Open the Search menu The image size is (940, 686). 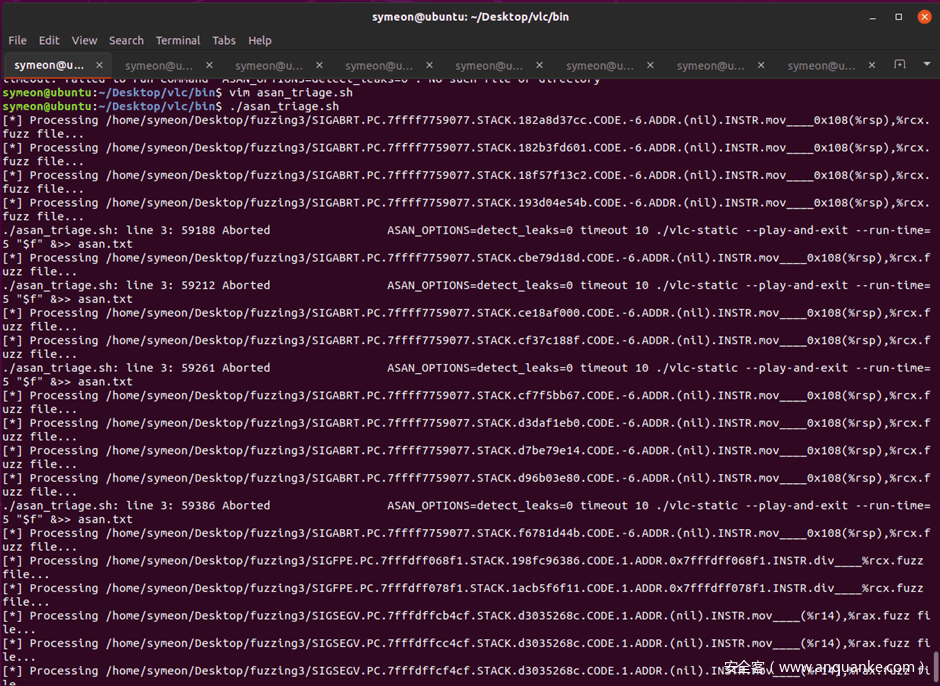(126, 41)
